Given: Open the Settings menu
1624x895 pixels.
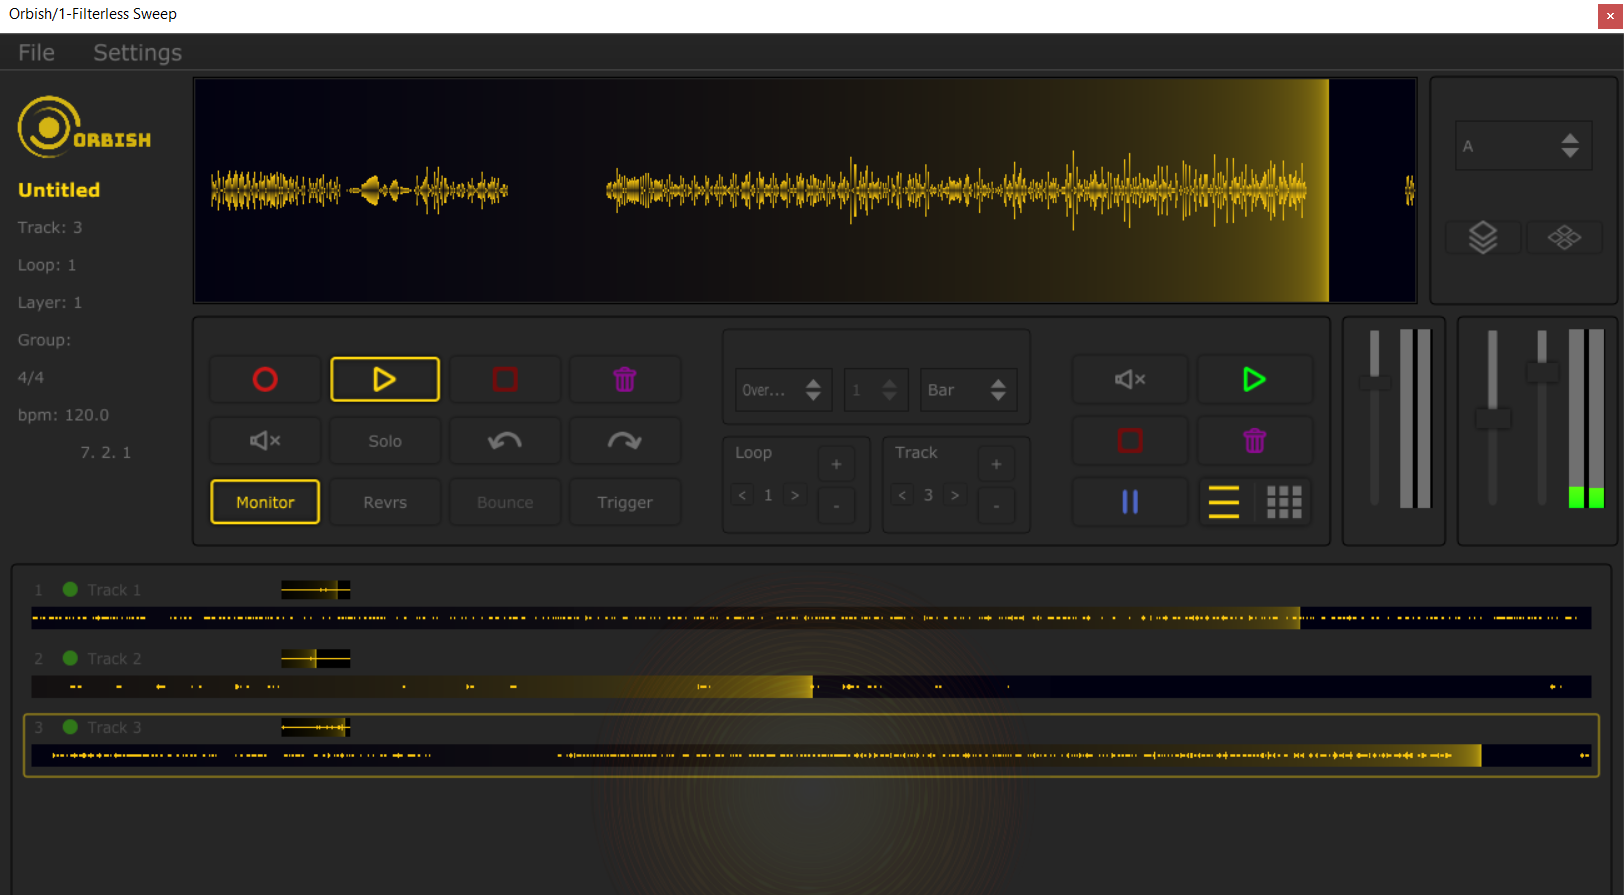Looking at the screenshot, I should point(138,53).
